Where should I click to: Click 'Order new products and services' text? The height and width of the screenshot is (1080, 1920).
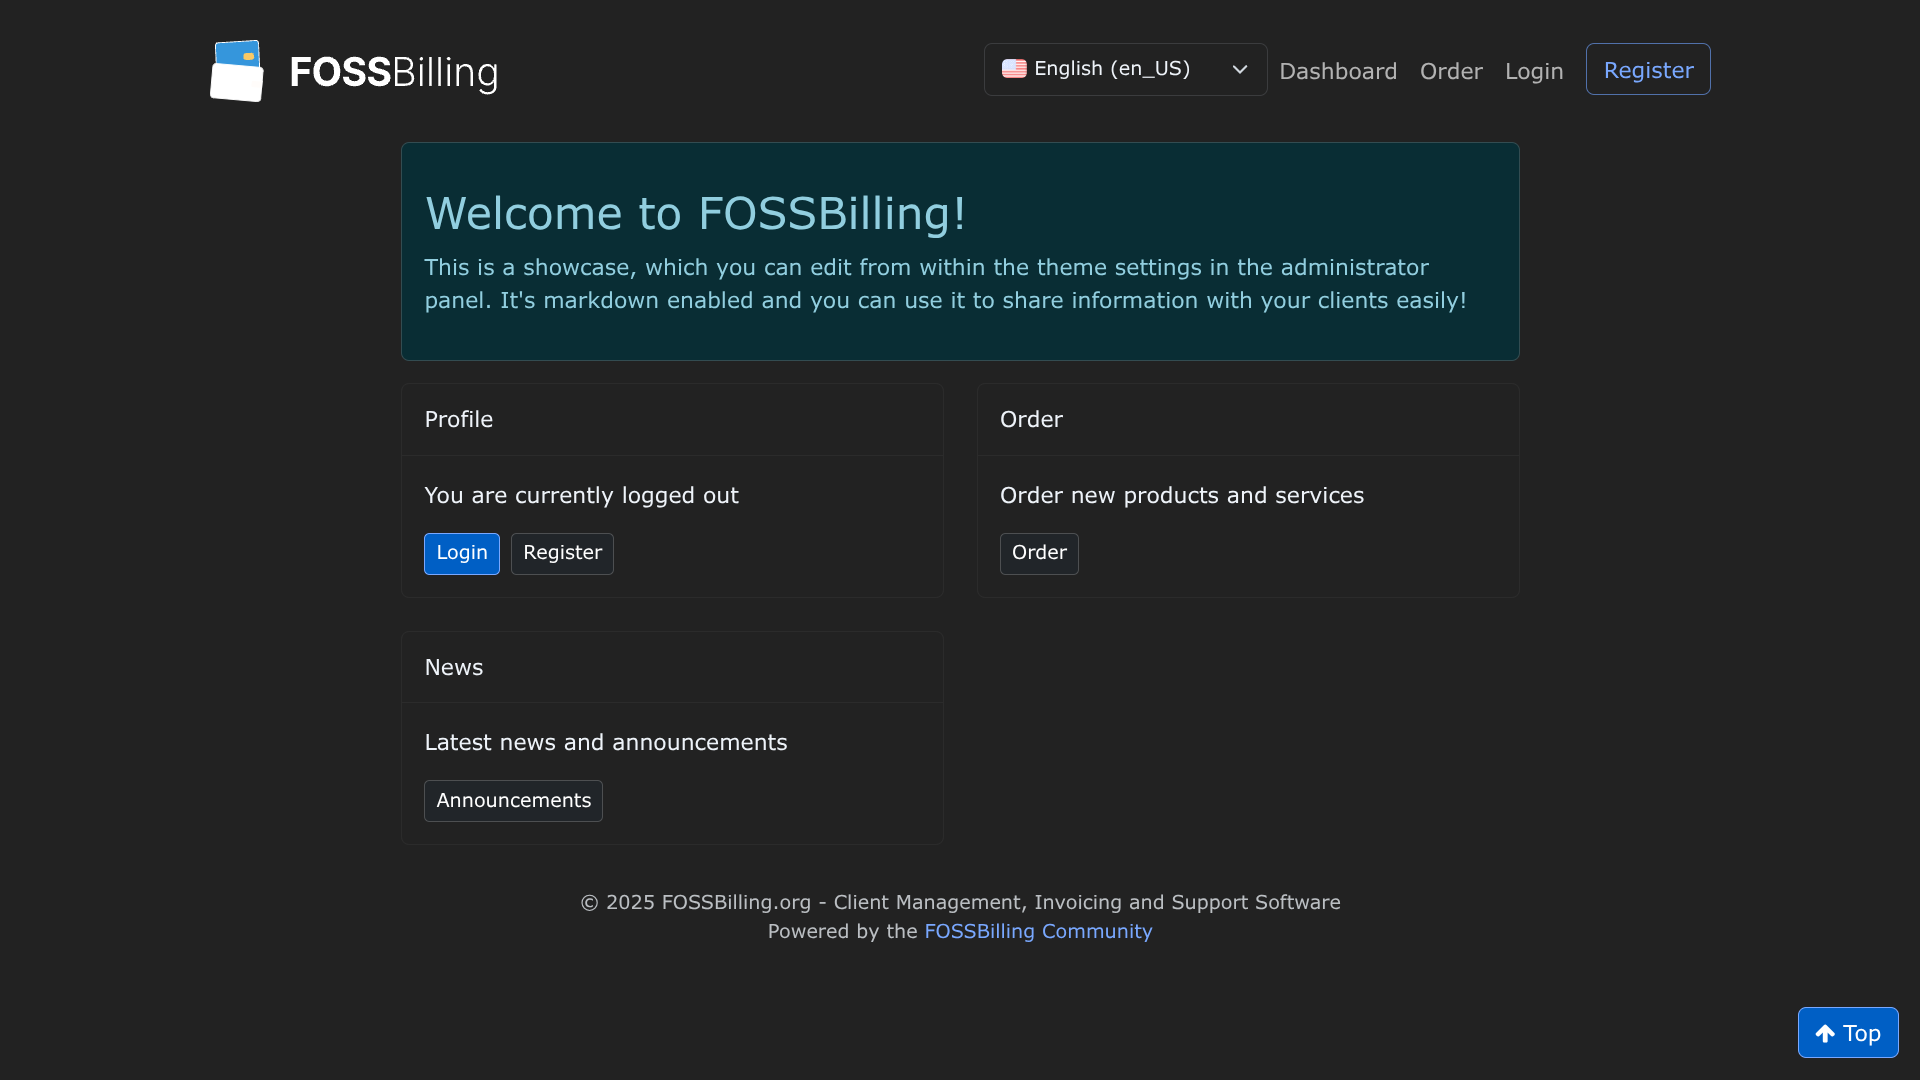click(x=1181, y=495)
